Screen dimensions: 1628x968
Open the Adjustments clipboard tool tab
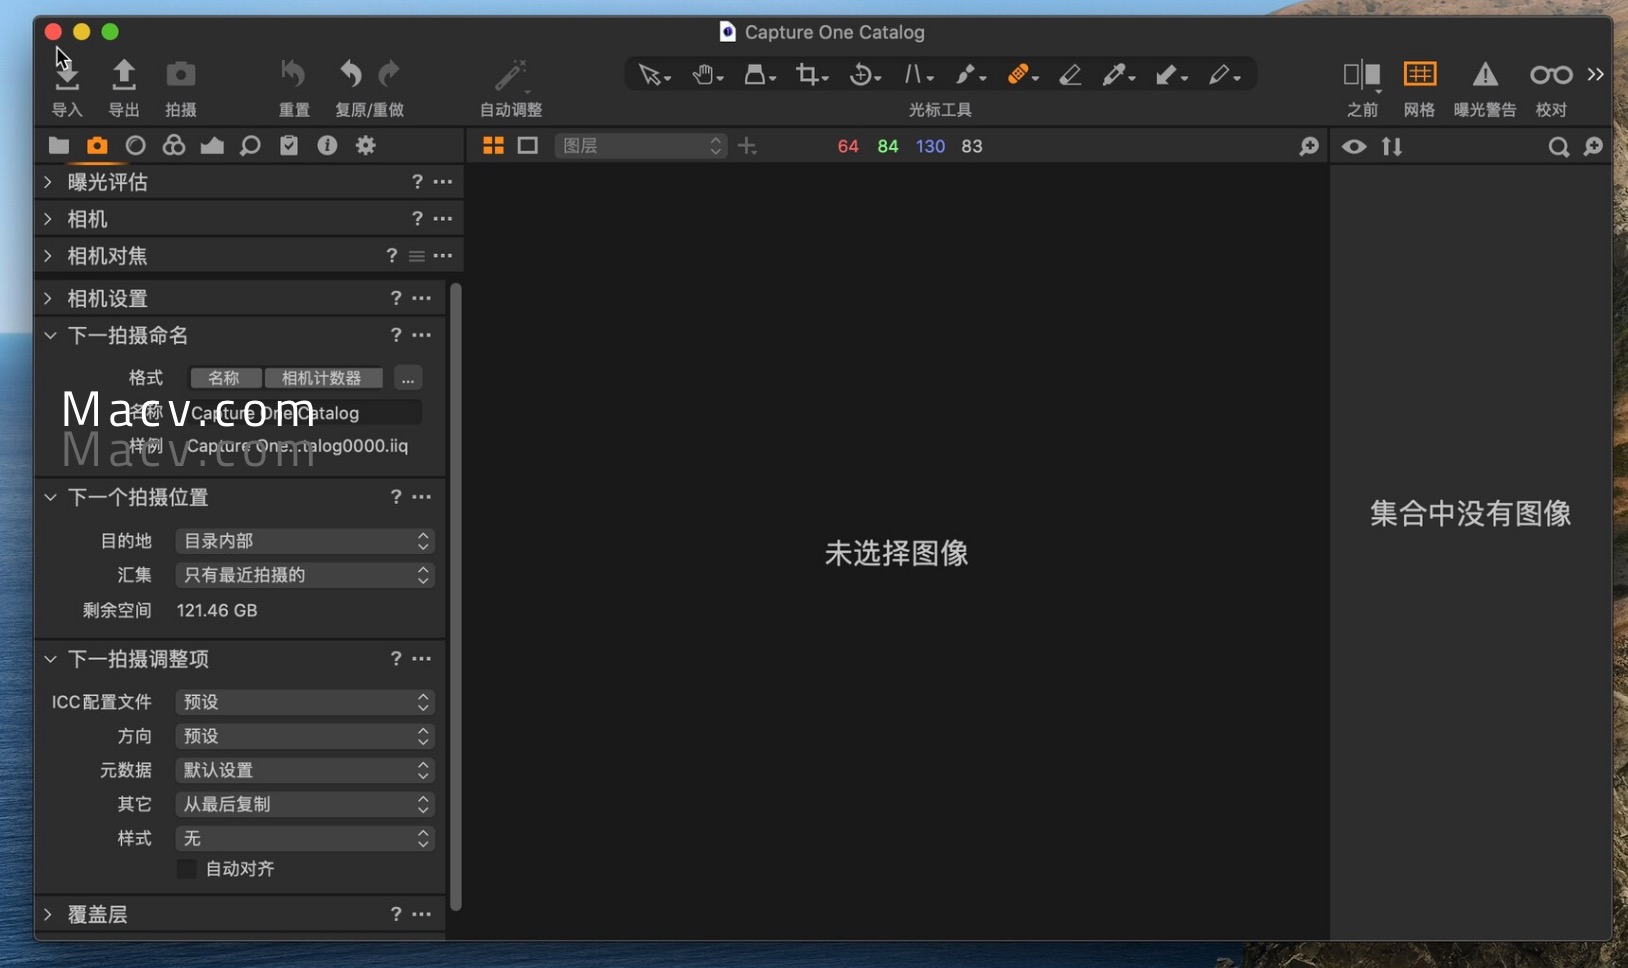(x=289, y=146)
